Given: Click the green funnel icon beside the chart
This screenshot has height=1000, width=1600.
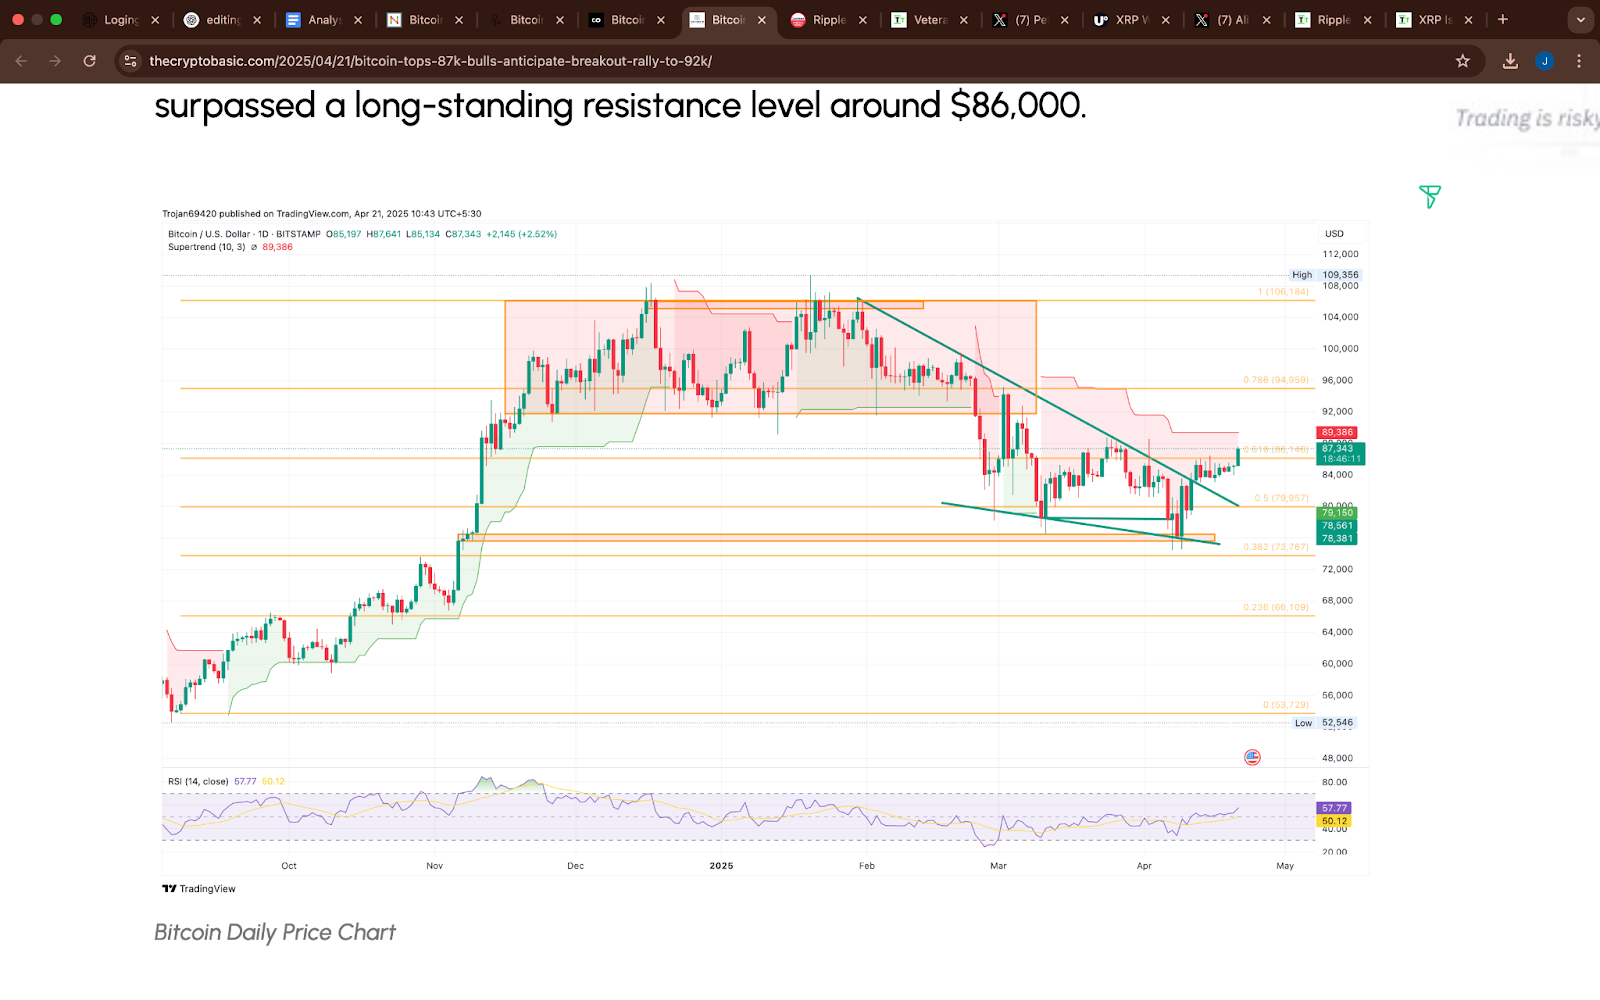Looking at the screenshot, I should click(1430, 197).
